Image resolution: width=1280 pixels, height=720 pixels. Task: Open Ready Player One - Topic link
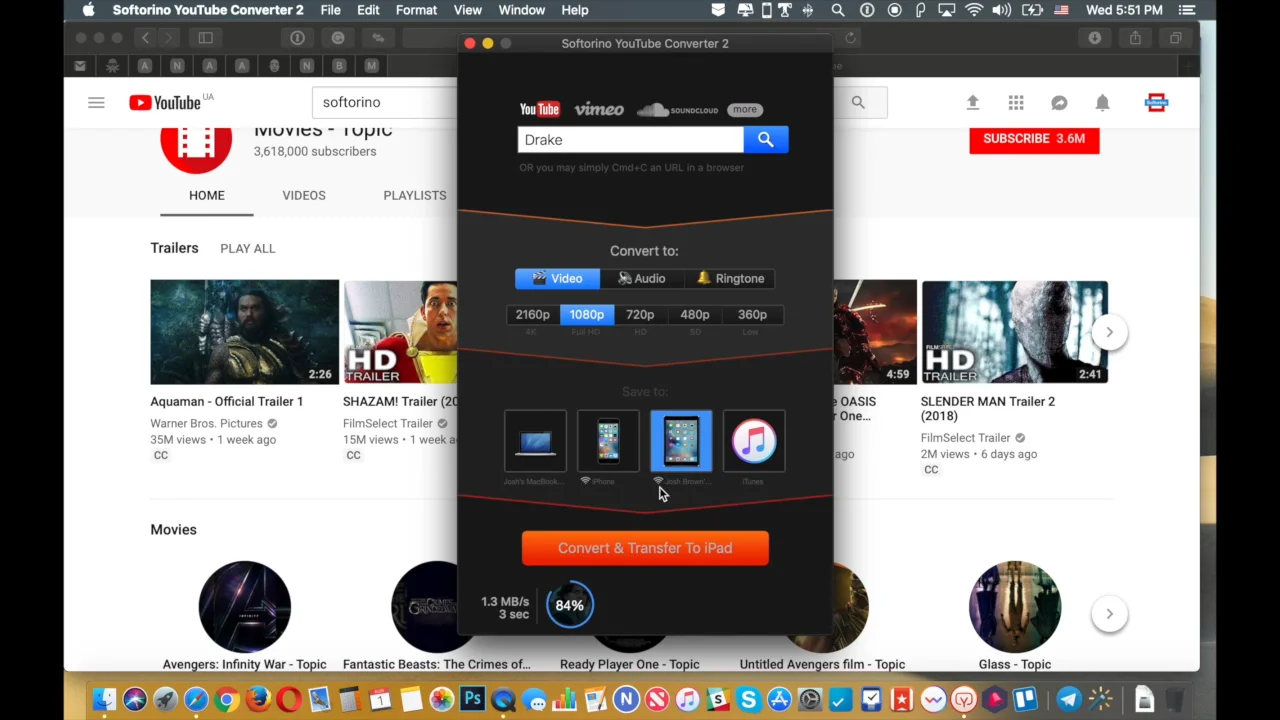click(x=629, y=664)
